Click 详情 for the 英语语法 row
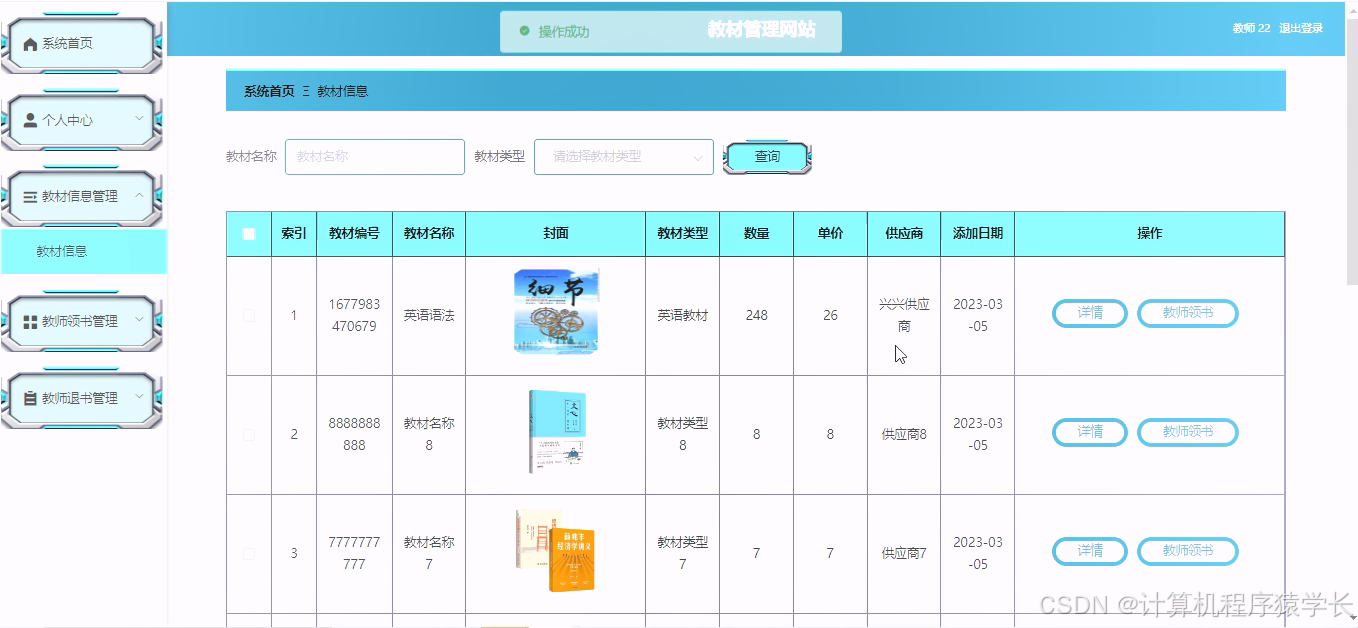1358x628 pixels. [x=1090, y=313]
